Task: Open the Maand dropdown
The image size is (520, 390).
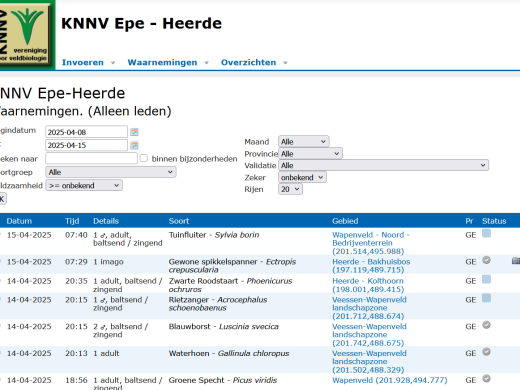Action: [304, 142]
